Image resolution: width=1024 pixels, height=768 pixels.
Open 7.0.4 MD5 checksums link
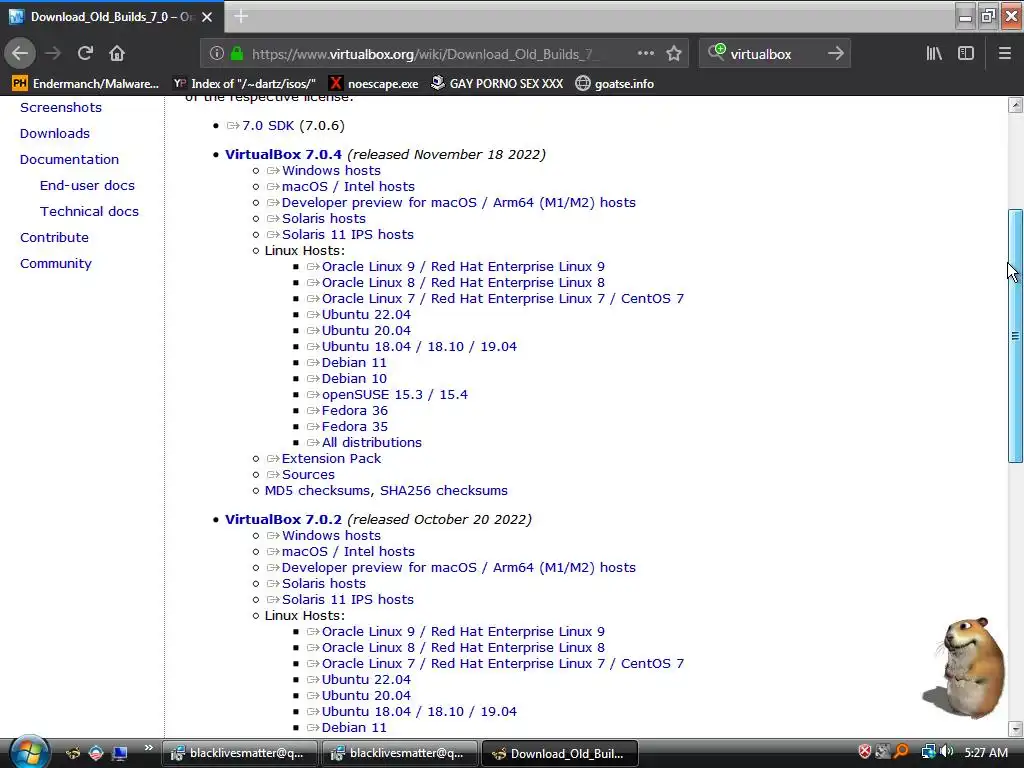pos(318,490)
